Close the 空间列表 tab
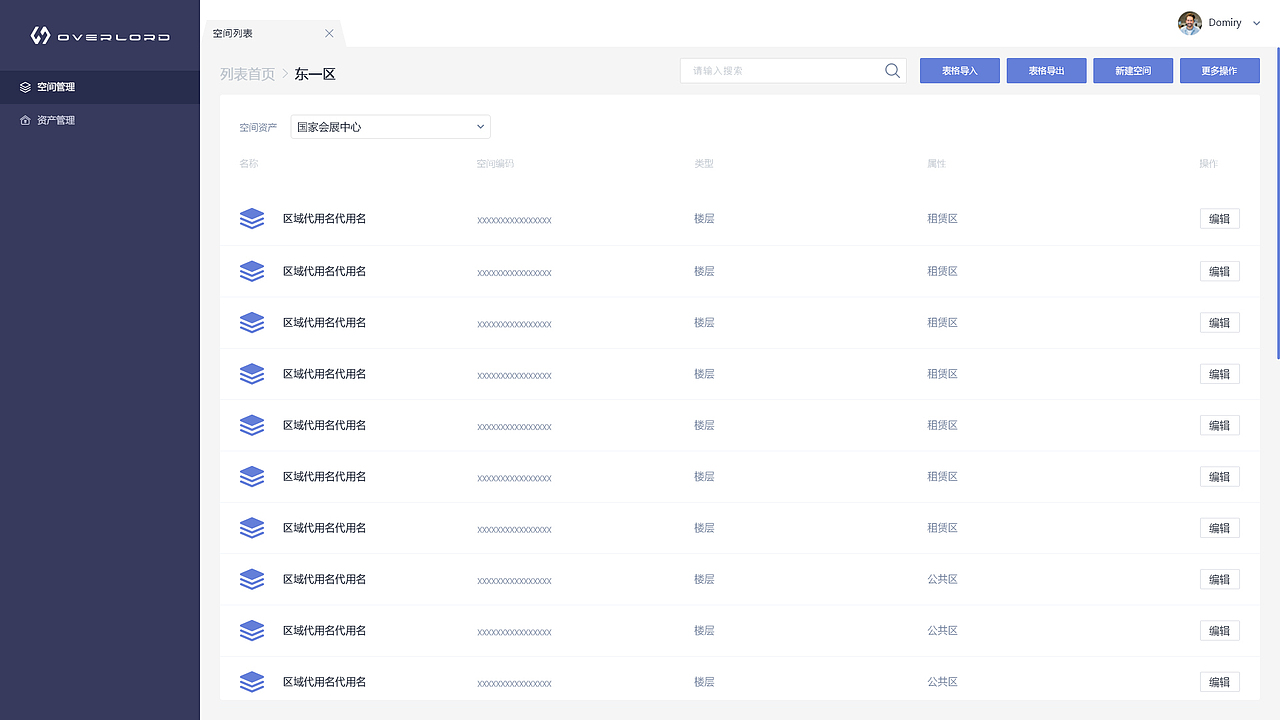The width and height of the screenshot is (1280, 720). point(329,34)
